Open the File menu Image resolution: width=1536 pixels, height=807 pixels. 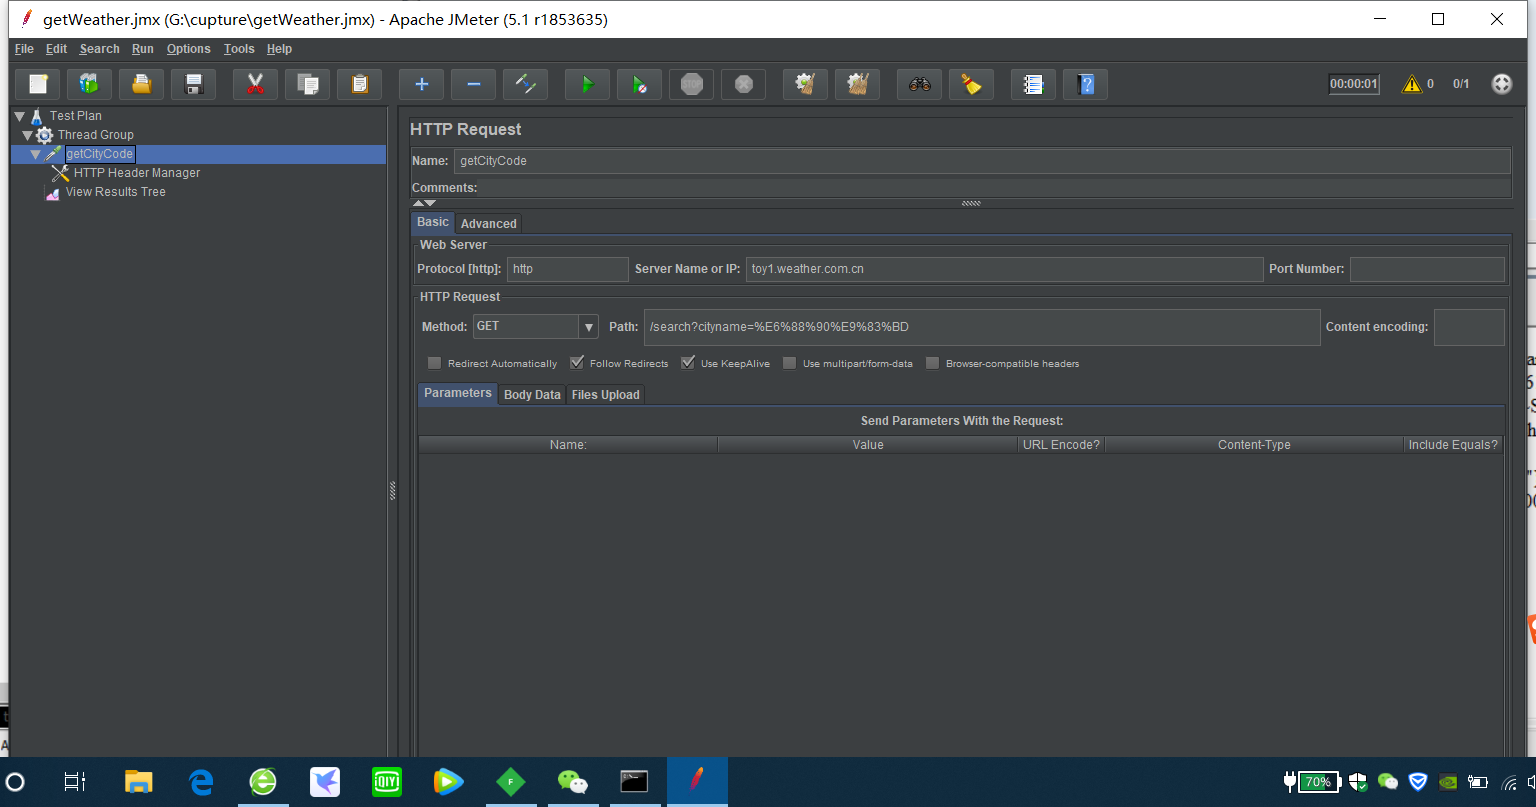(24, 49)
